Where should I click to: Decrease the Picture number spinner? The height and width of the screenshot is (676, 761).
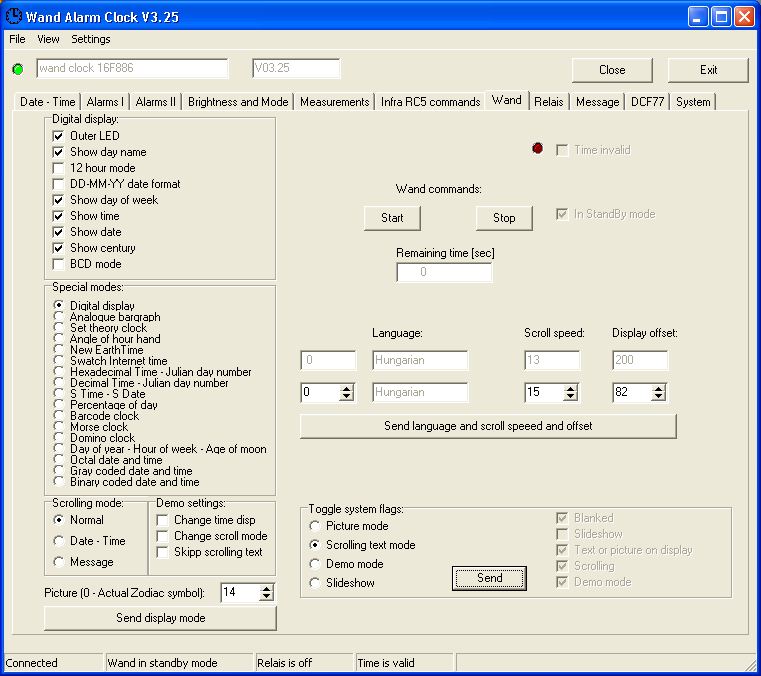[x=266, y=596]
